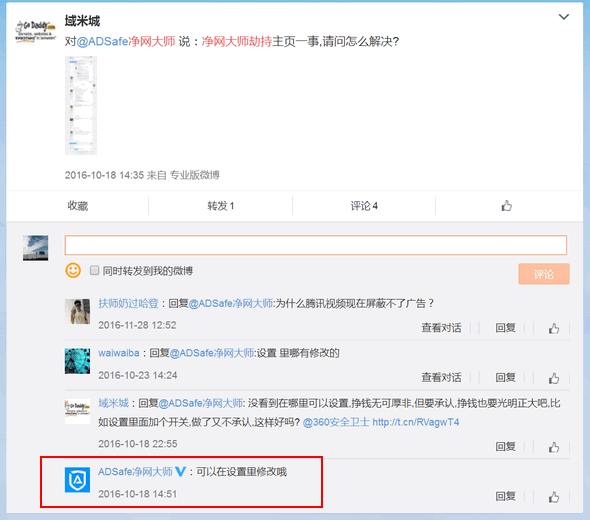Like 域米城's 22:55 comment
Viewport: 590px width, 520px height.
[x=554, y=447]
